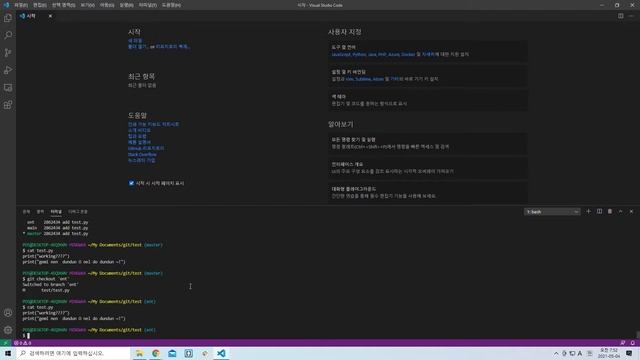
Task: Open the 이동 (Go) menu
Action: tap(107, 5)
